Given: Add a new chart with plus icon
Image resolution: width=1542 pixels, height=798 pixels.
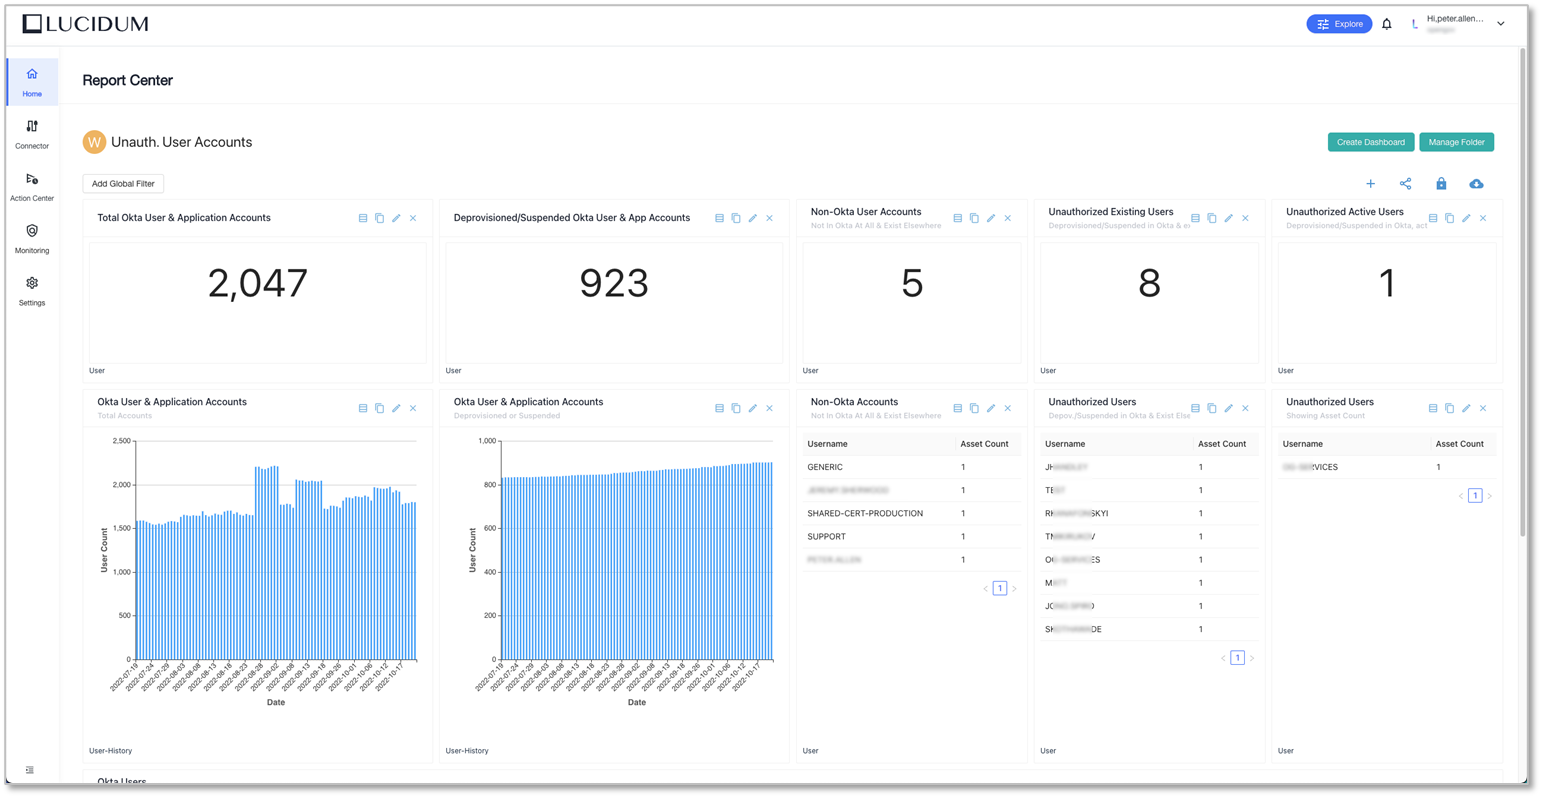Looking at the screenshot, I should 1370,184.
